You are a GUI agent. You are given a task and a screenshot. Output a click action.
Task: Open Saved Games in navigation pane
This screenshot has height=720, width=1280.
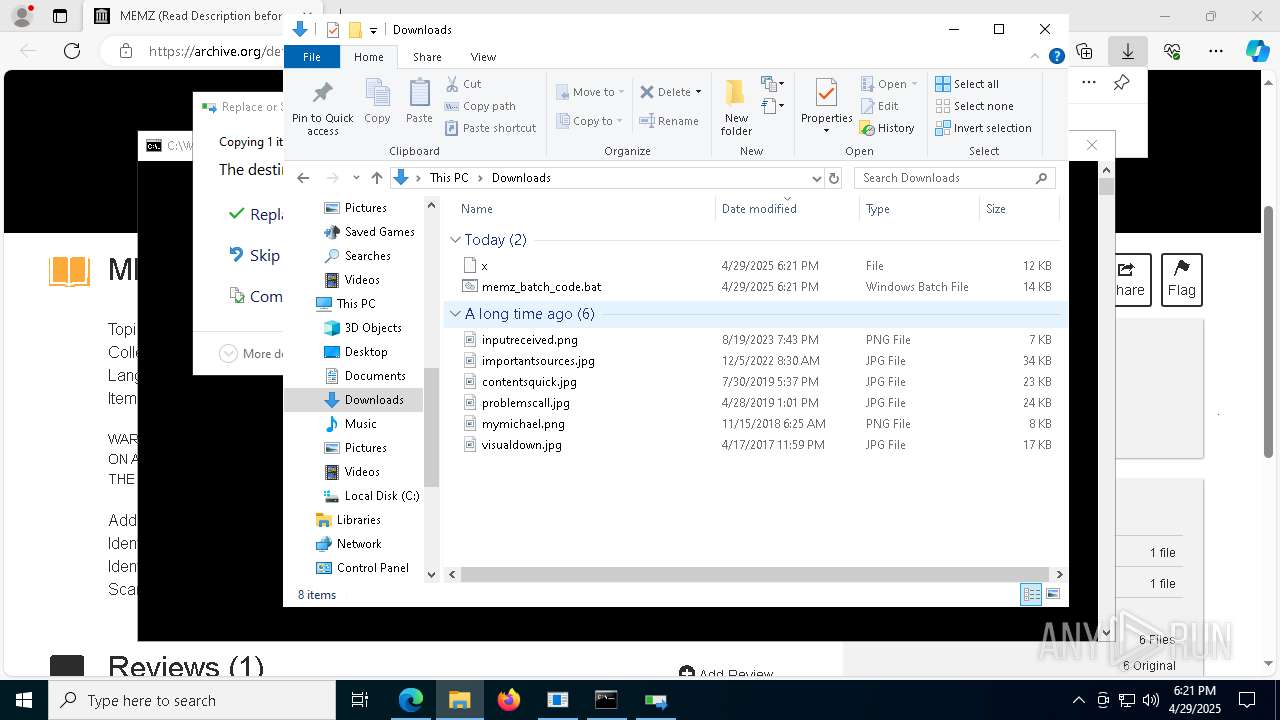(379, 232)
